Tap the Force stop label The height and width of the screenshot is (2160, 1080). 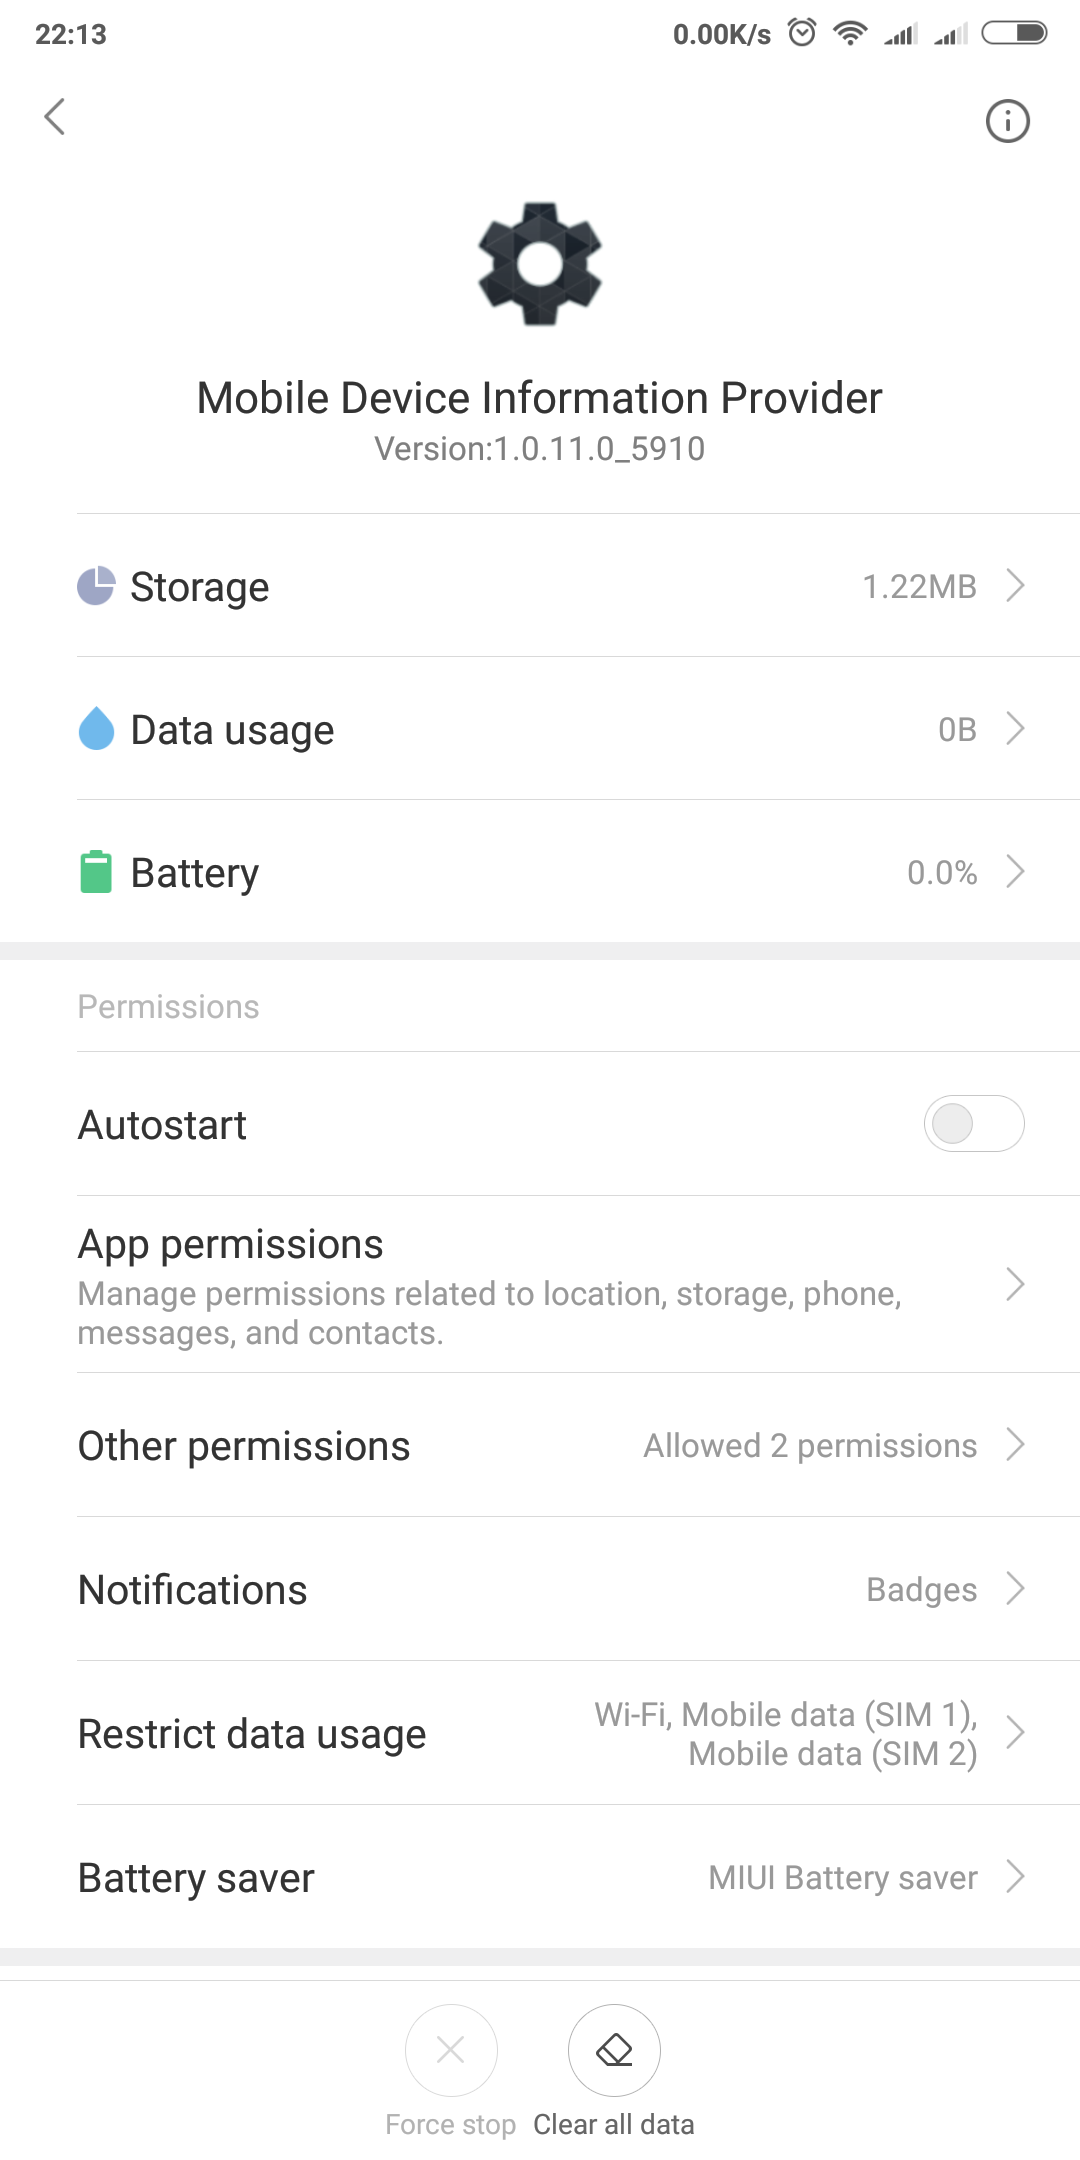pos(451,2124)
